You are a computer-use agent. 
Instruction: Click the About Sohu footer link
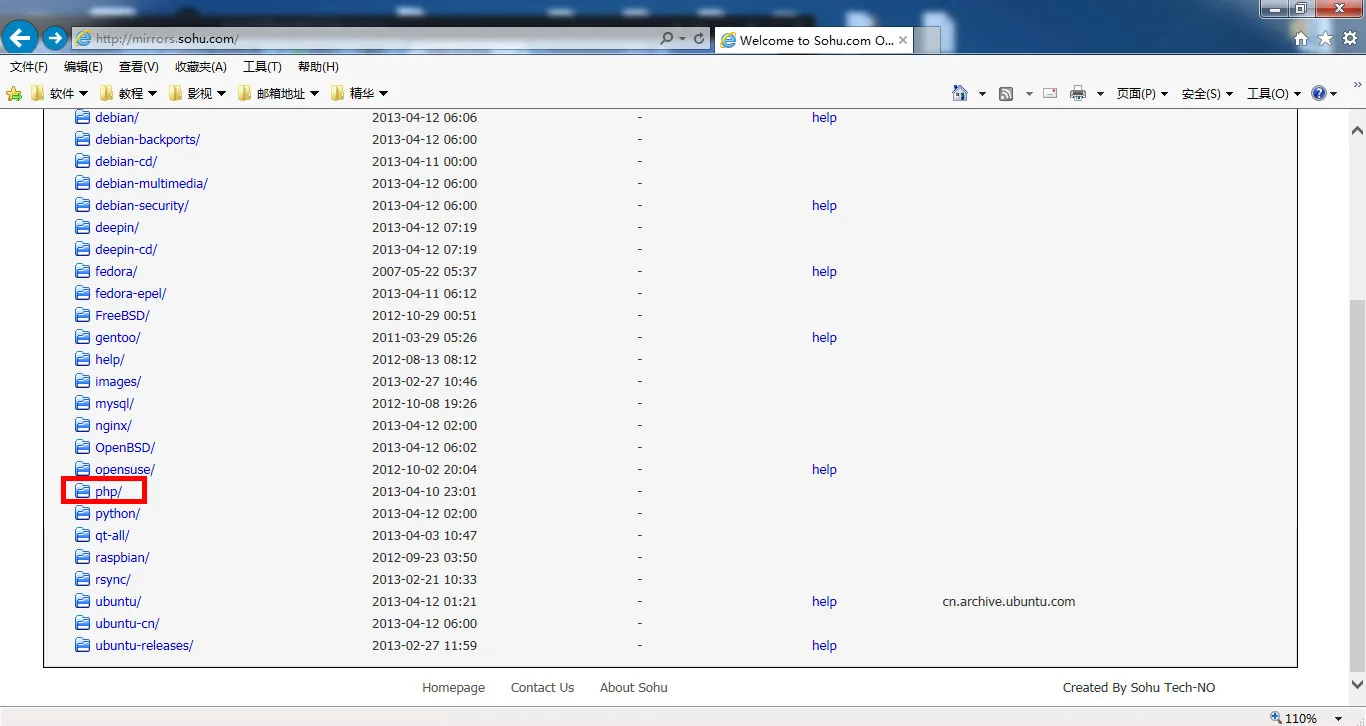[x=633, y=687]
